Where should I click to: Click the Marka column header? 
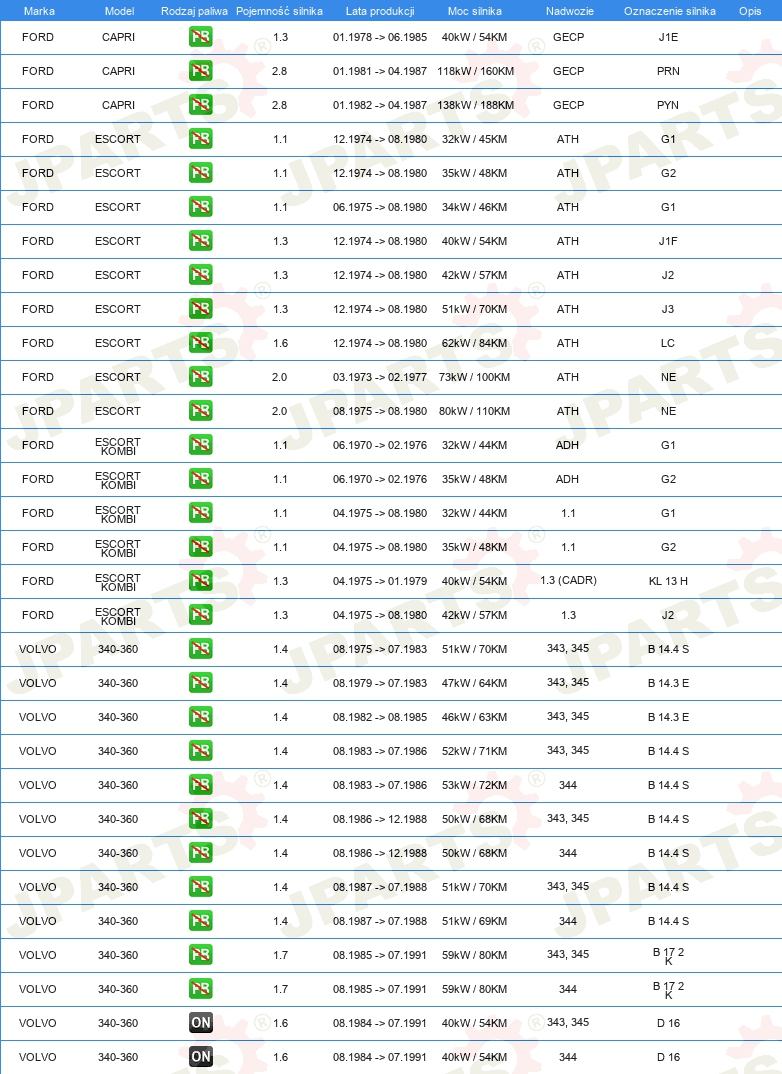(39, 11)
